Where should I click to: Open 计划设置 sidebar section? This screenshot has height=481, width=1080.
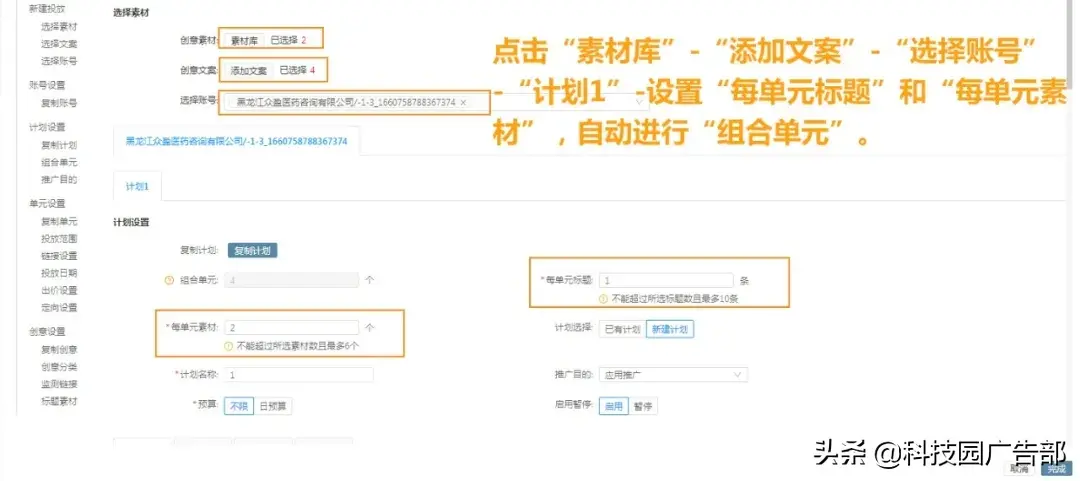48,127
